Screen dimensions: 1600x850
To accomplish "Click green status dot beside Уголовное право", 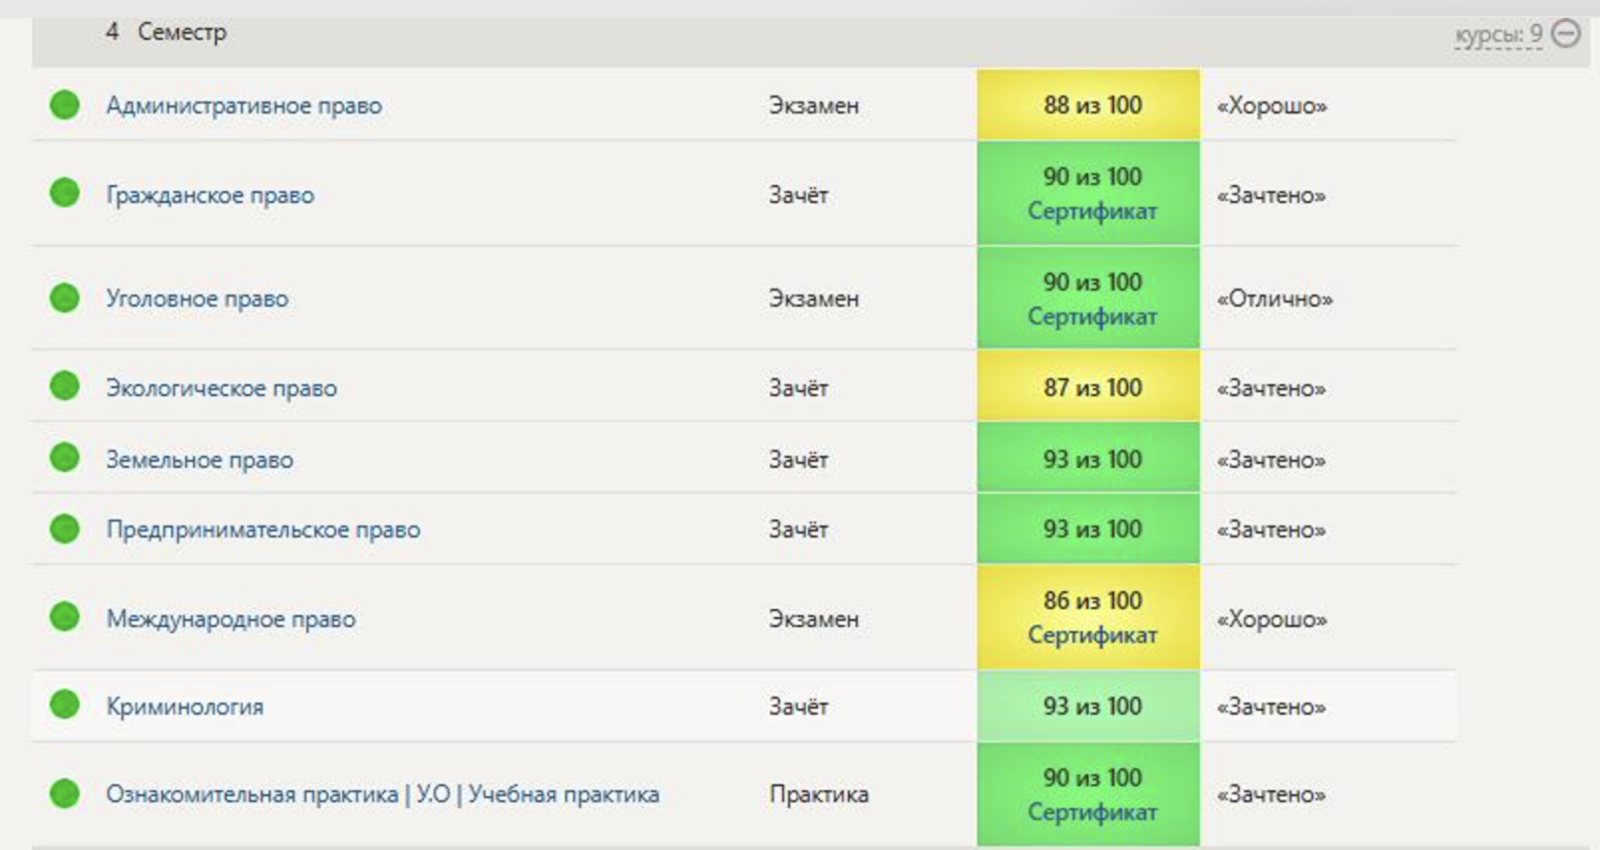I will [x=65, y=298].
